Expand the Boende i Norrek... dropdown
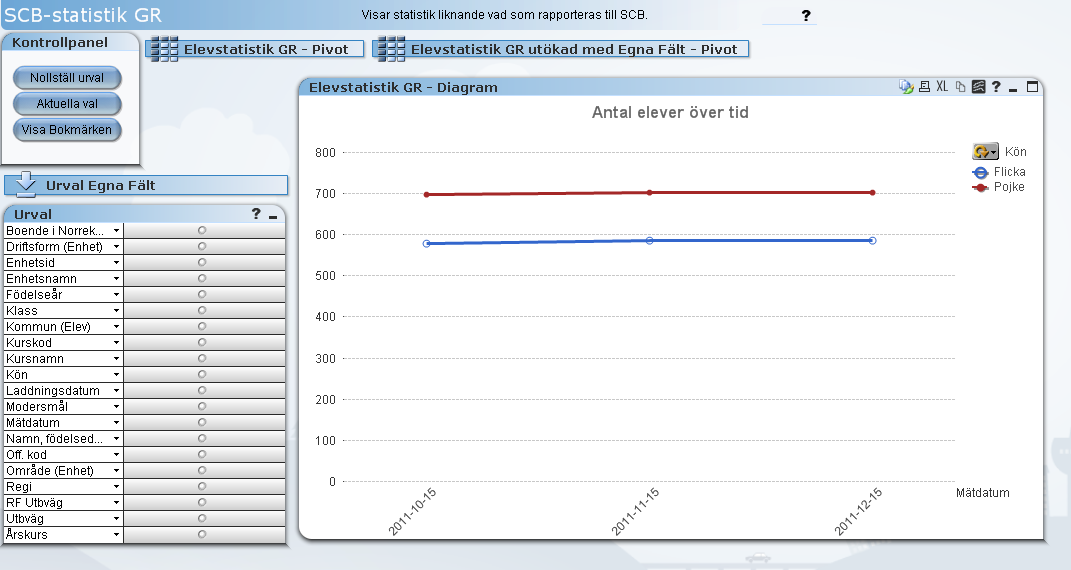Screen dimensions: 1071x570 (116, 231)
